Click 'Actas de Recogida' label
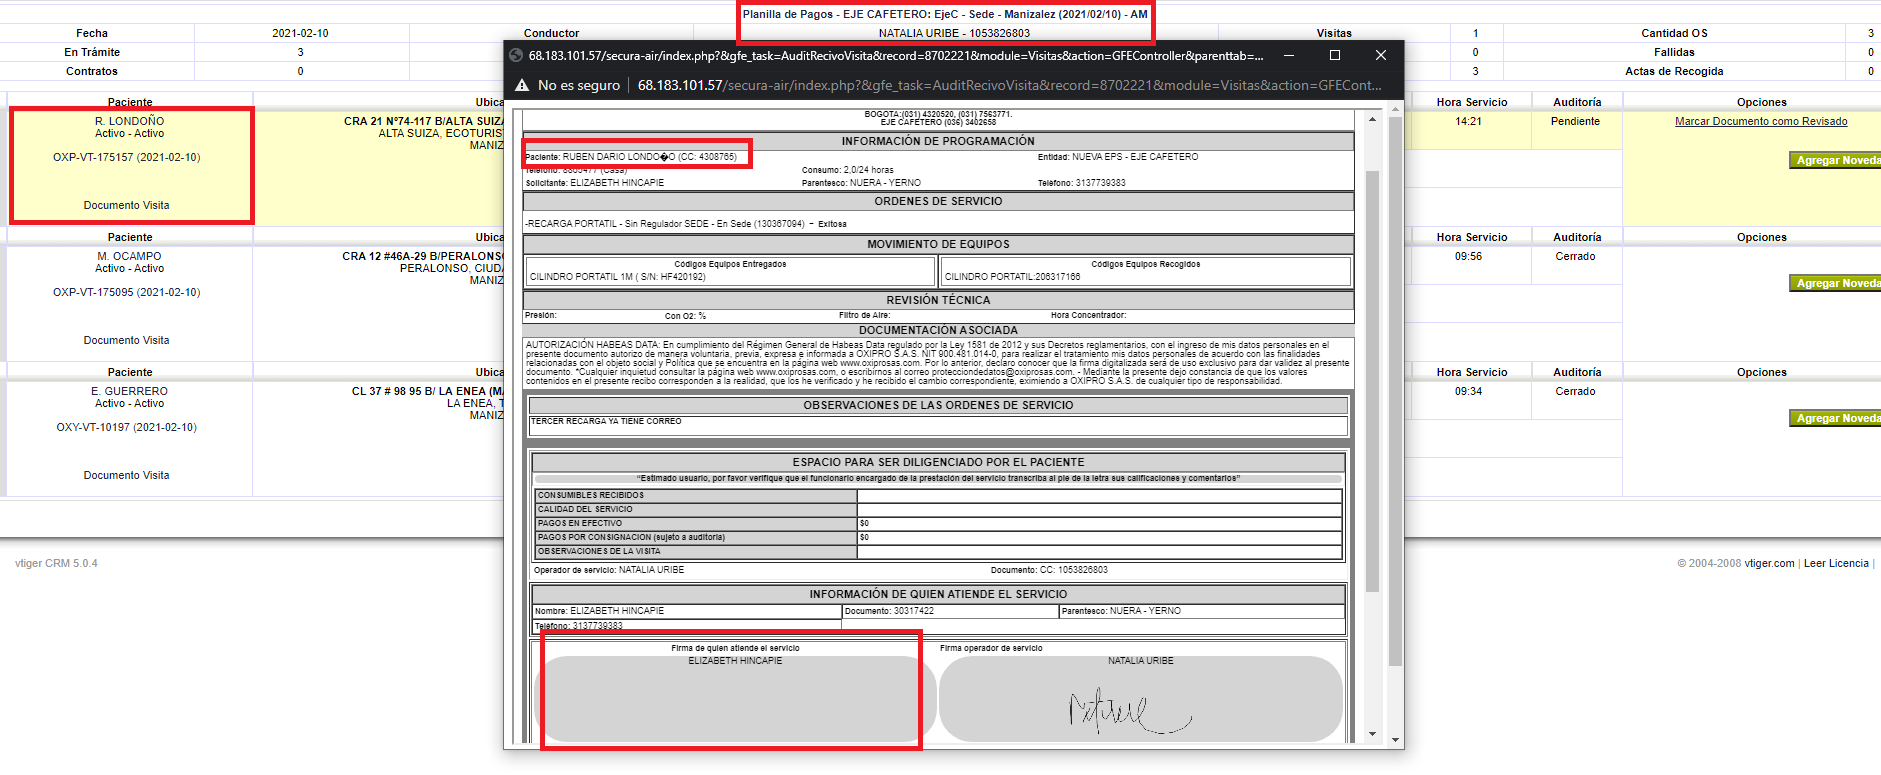This screenshot has height=775, width=1881. click(1674, 72)
